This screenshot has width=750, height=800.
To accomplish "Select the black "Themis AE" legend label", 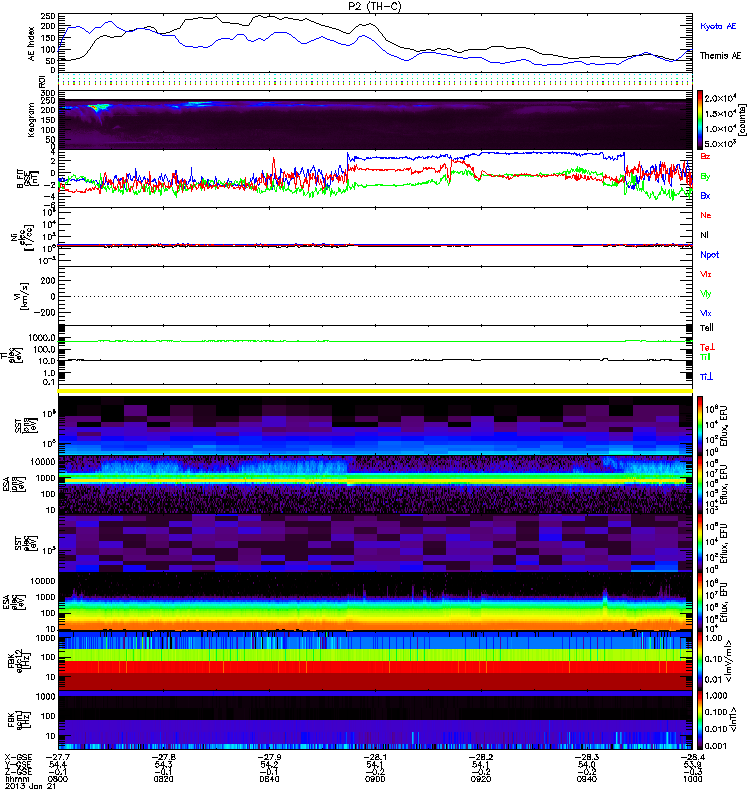I will point(720,56).
